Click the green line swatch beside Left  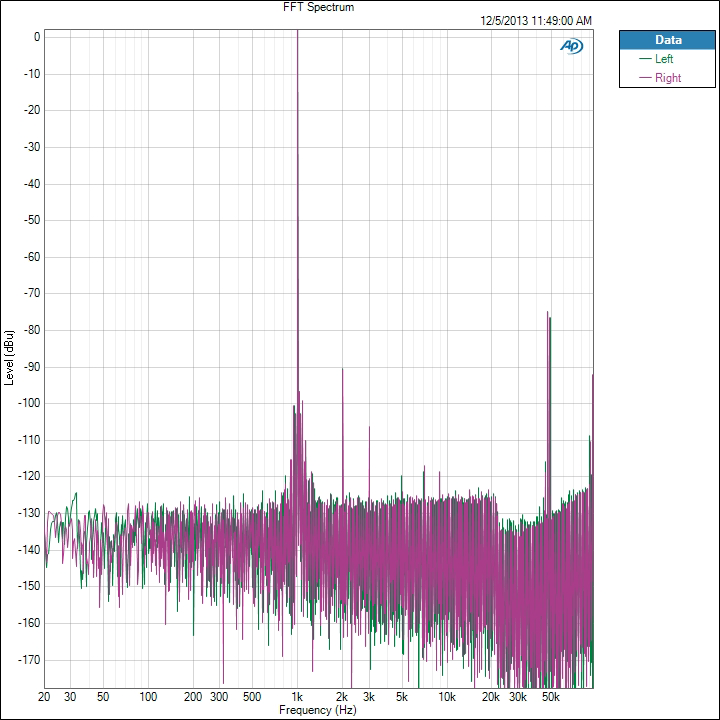tap(643, 59)
